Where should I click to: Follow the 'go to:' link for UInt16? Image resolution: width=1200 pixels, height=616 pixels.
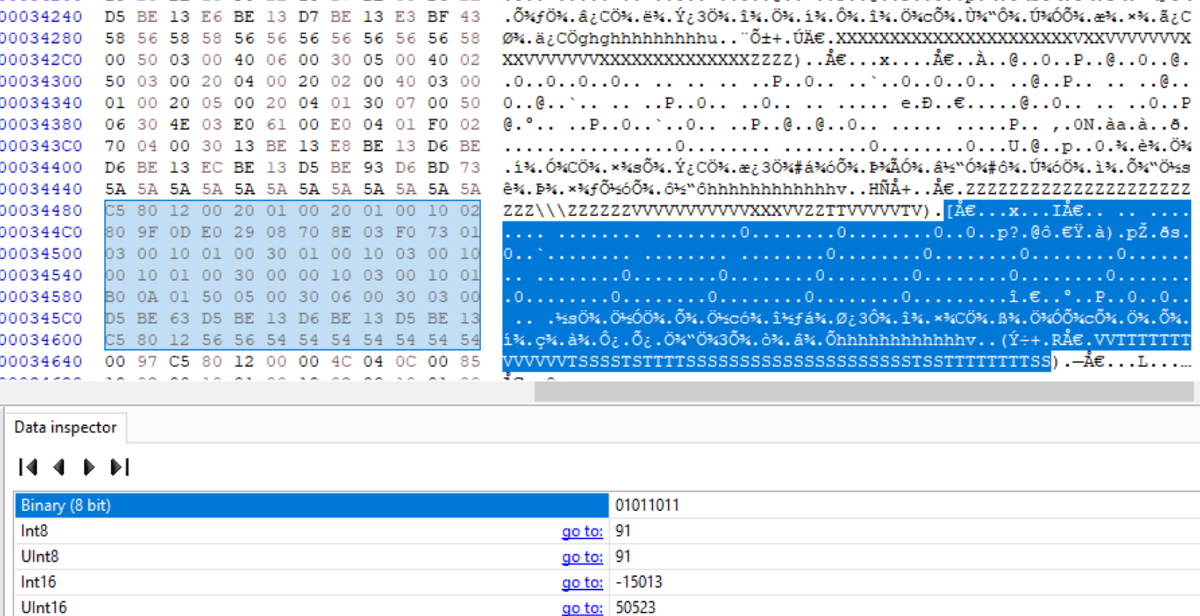click(x=582, y=607)
